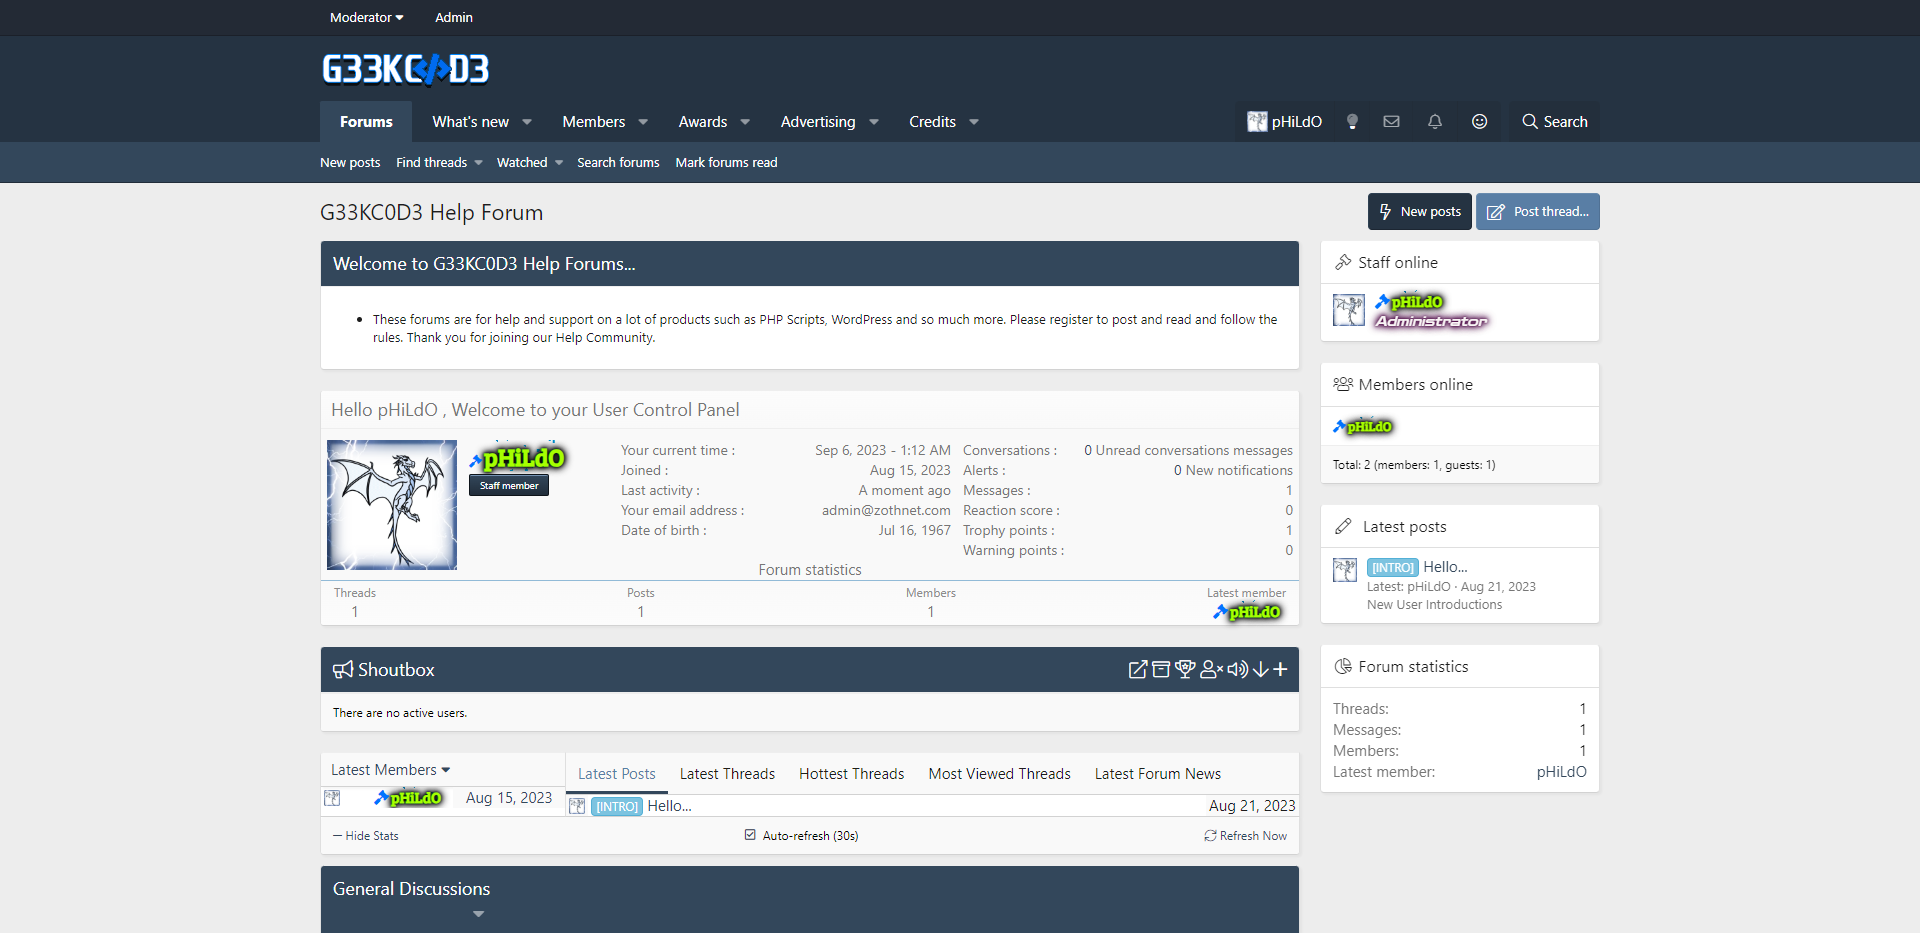Open shoutbox in popup window icon
Image resolution: width=1920 pixels, height=933 pixels.
(1137, 670)
